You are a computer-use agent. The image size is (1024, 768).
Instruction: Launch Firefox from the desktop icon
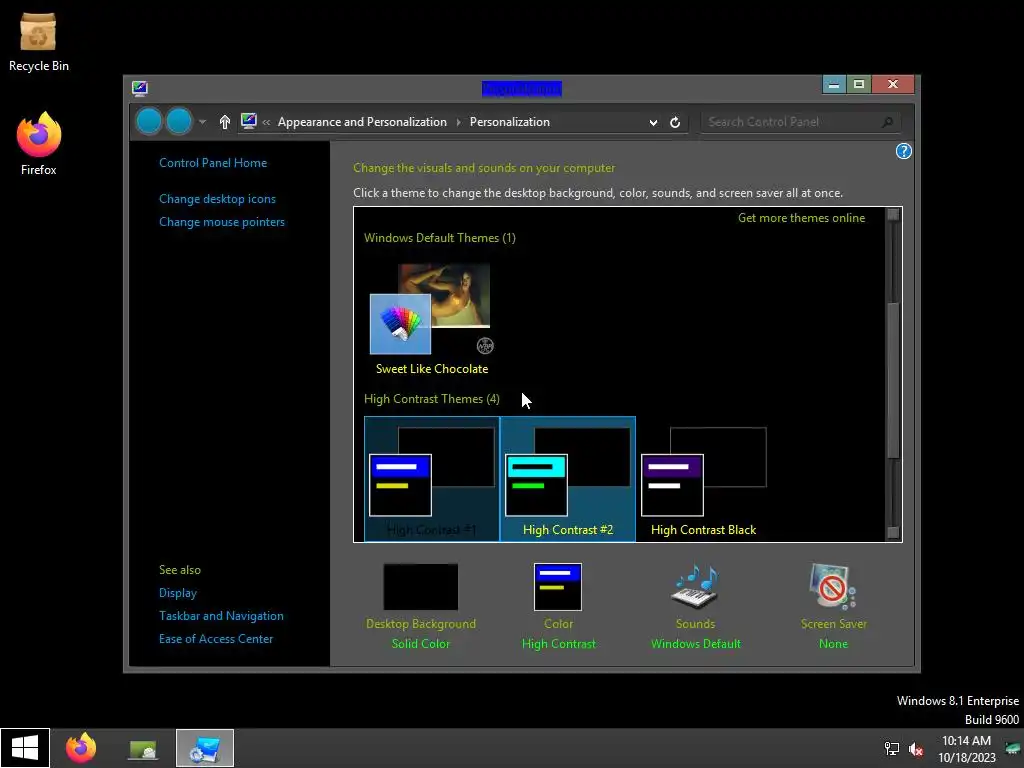(39, 144)
